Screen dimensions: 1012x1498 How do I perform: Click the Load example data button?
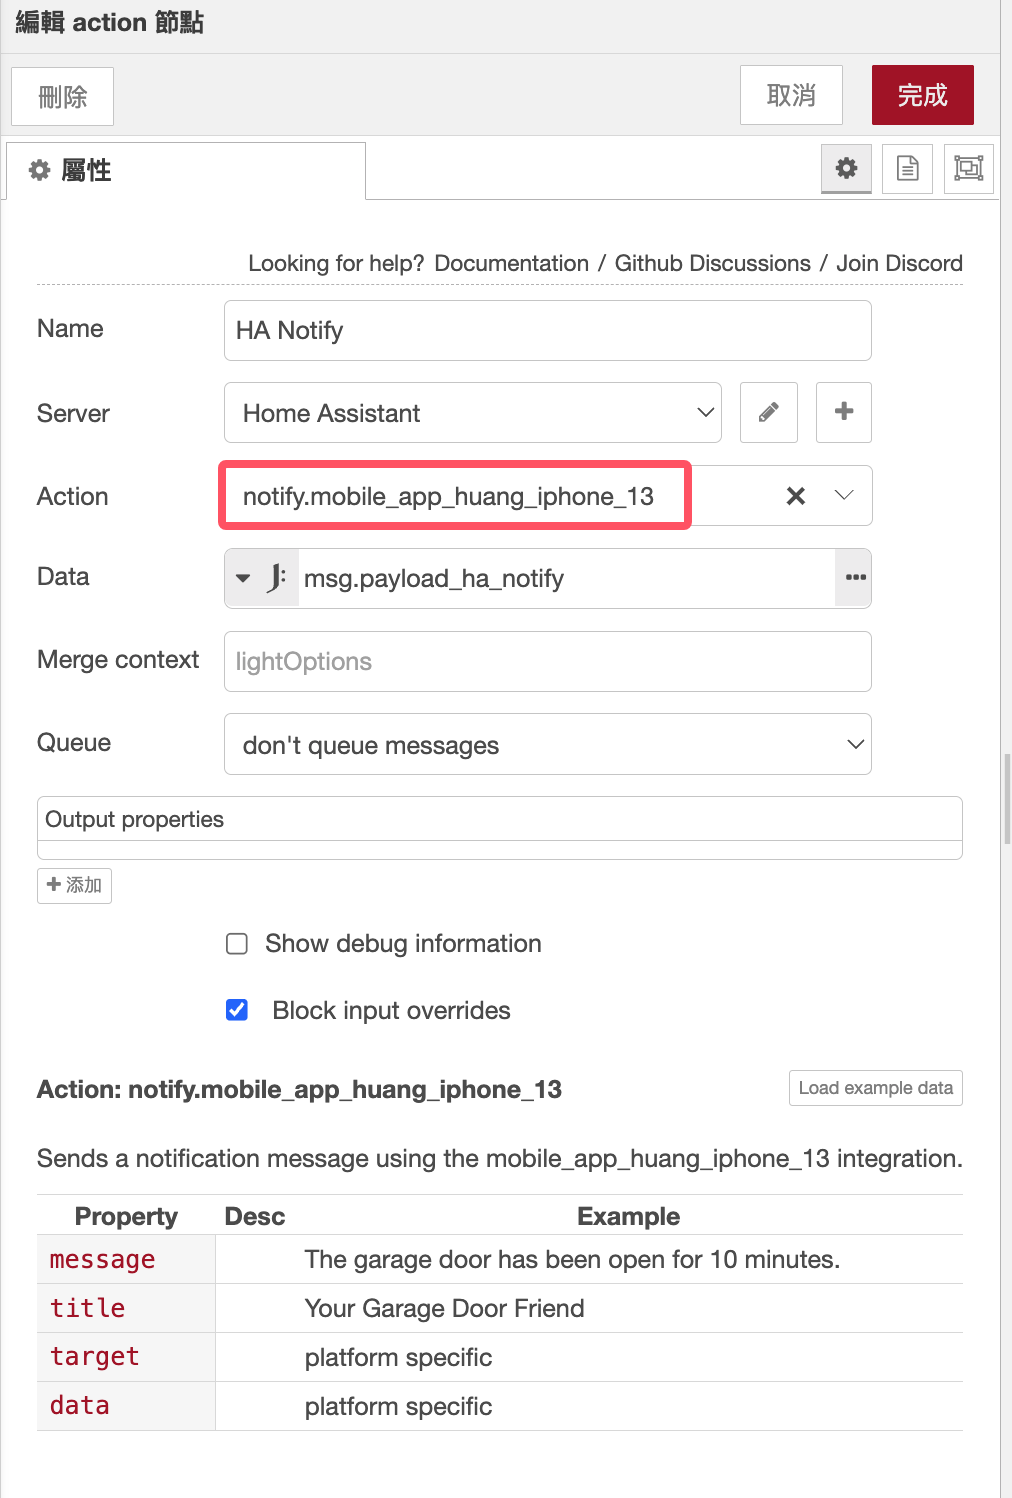(875, 1088)
